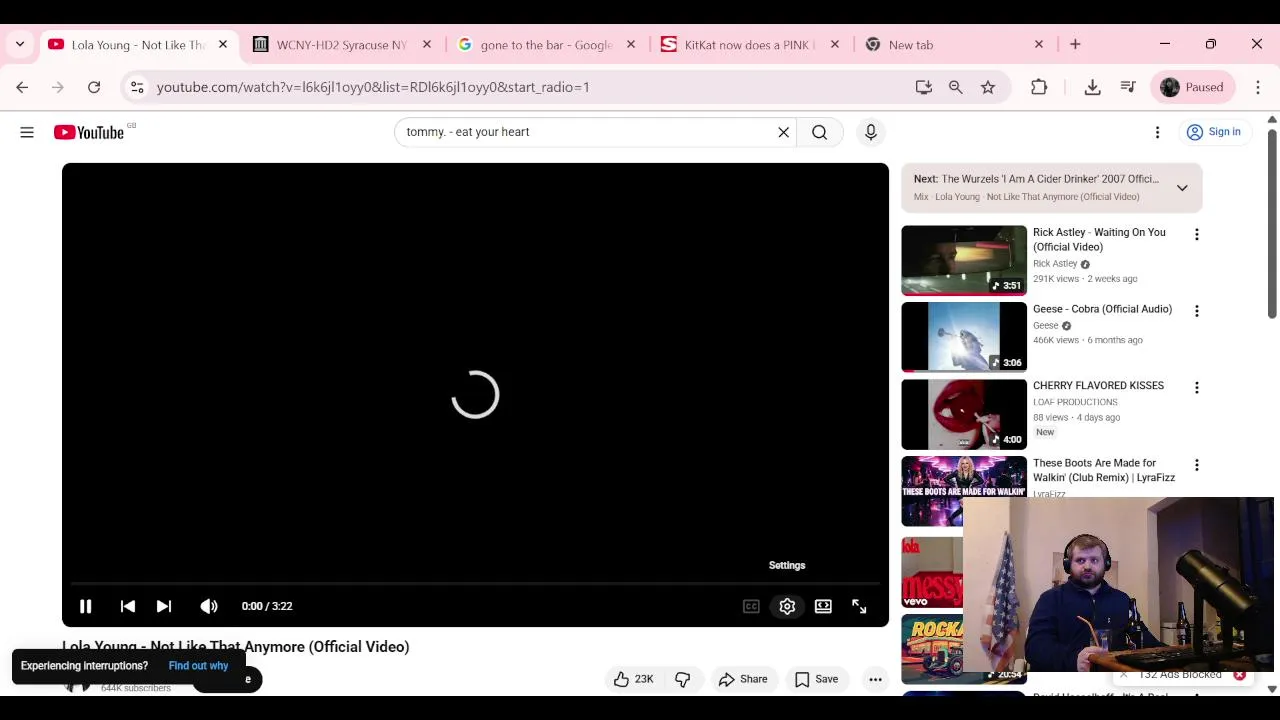Open CHERRY FLAVORED KISSES thumbnail

coord(964,414)
